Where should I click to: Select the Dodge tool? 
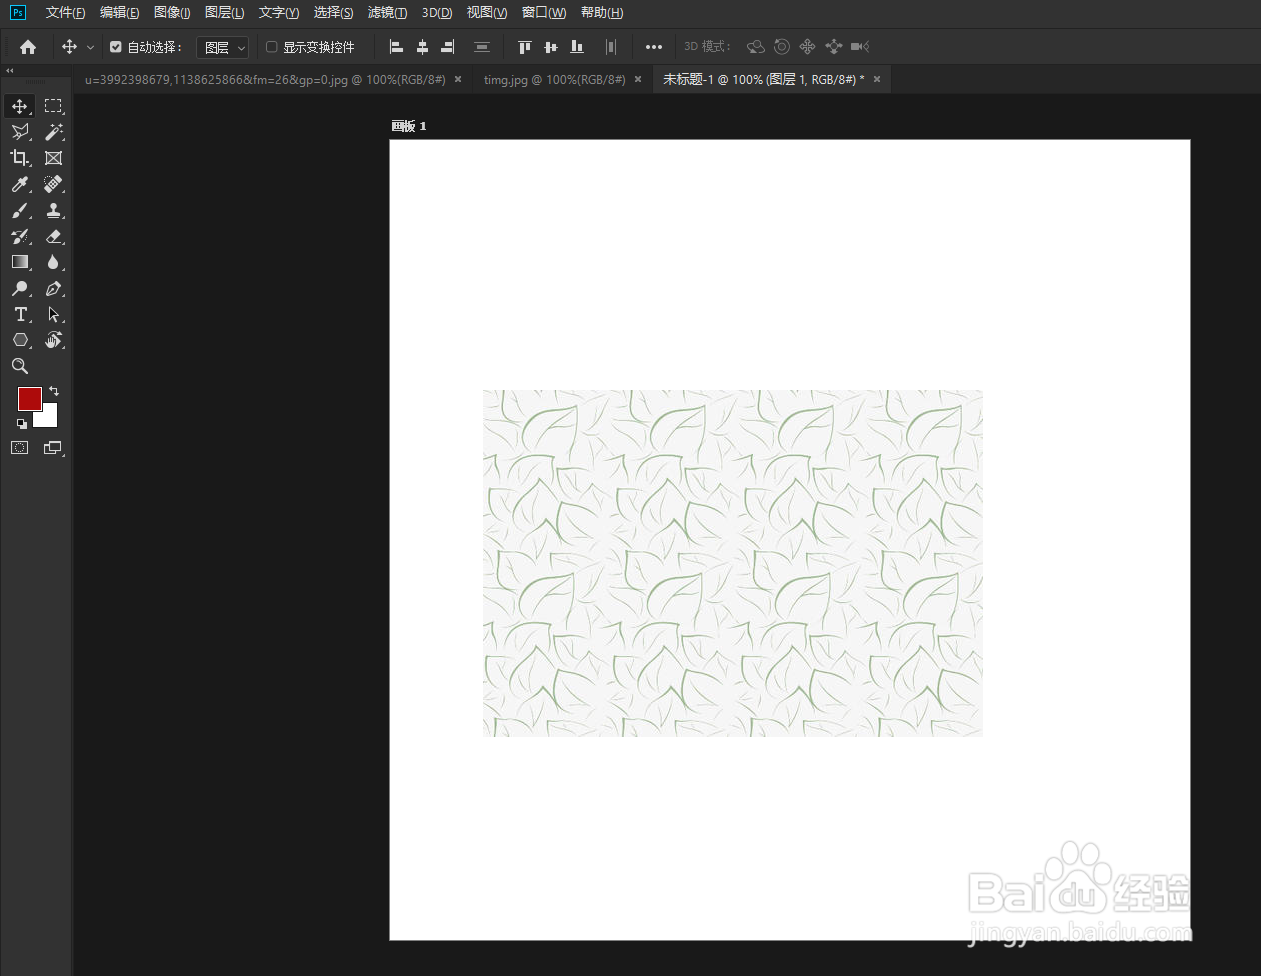click(20, 288)
